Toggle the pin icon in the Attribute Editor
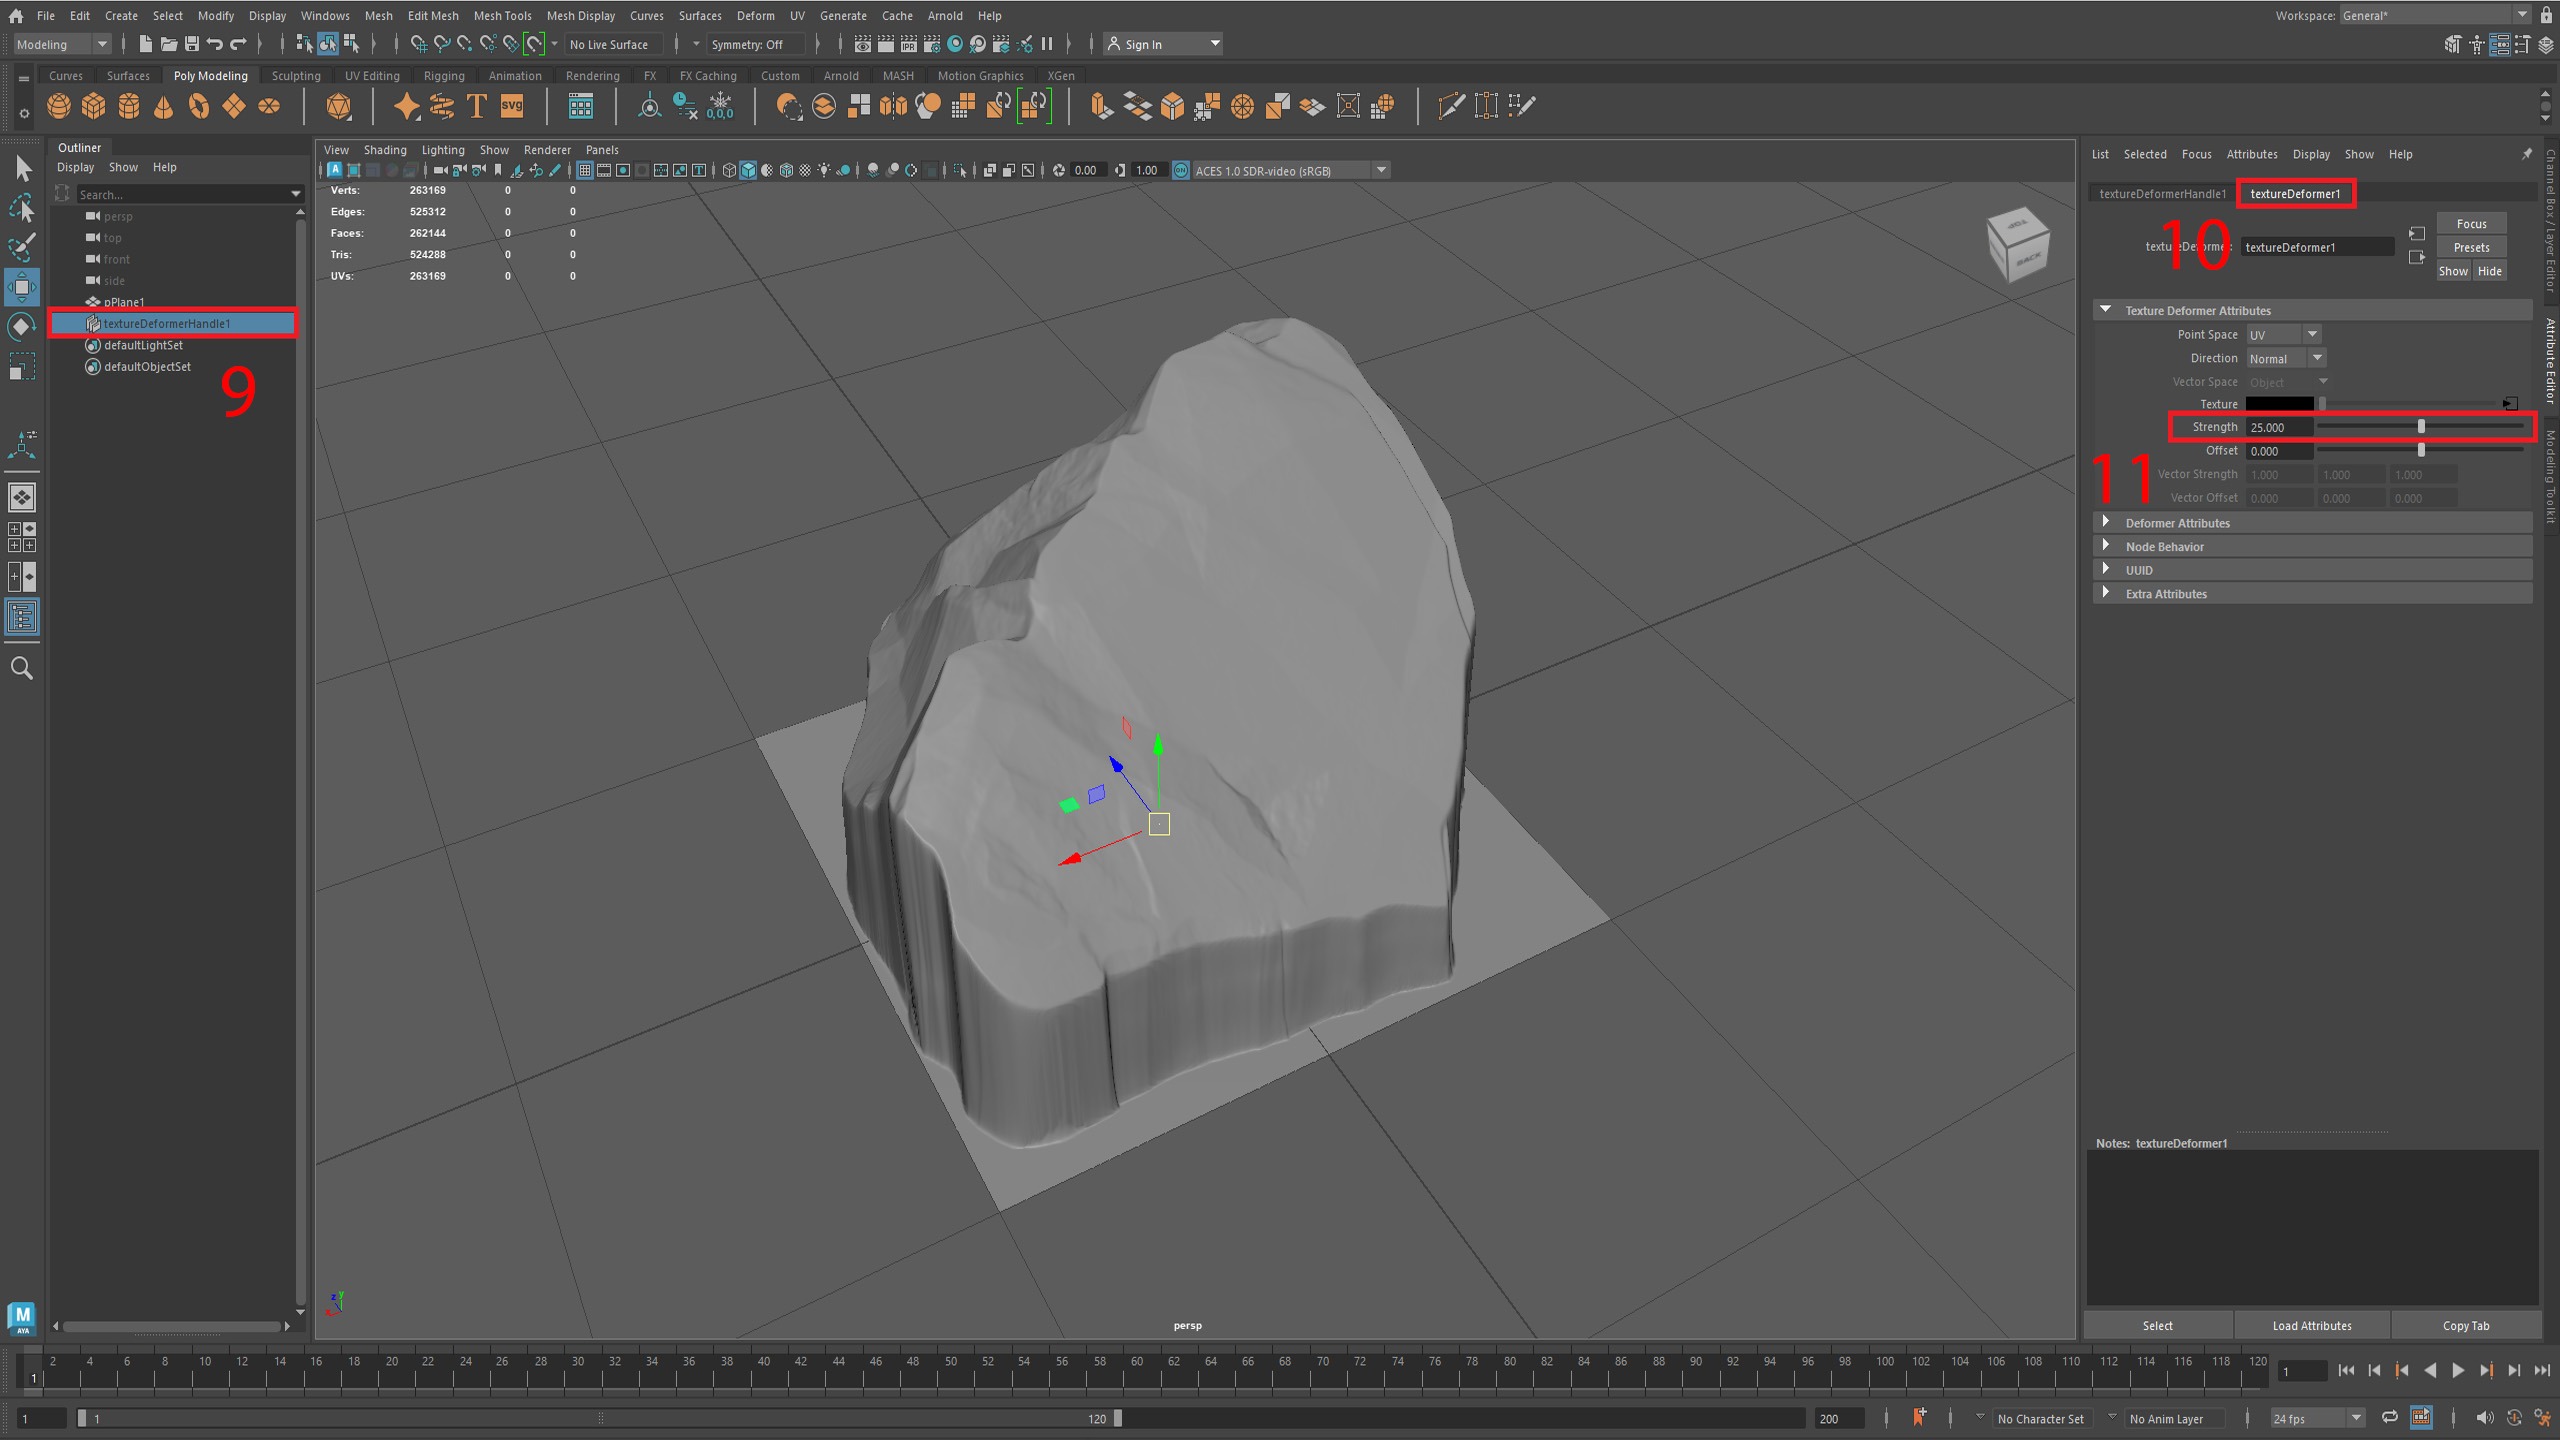 tap(2526, 154)
